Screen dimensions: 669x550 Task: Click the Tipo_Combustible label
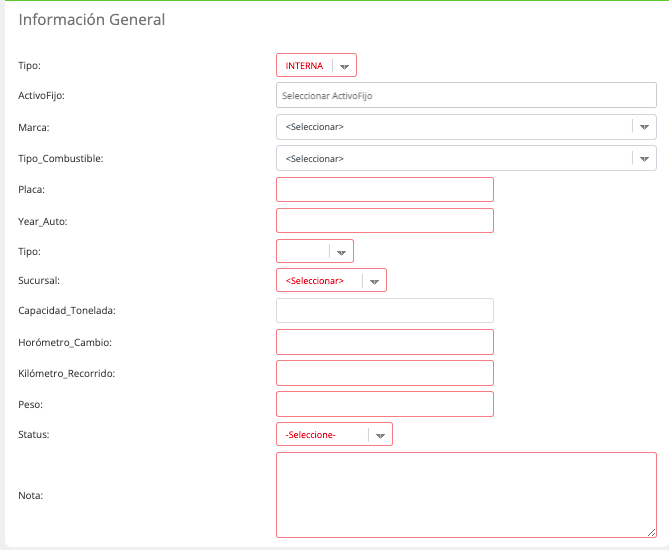tap(61, 159)
